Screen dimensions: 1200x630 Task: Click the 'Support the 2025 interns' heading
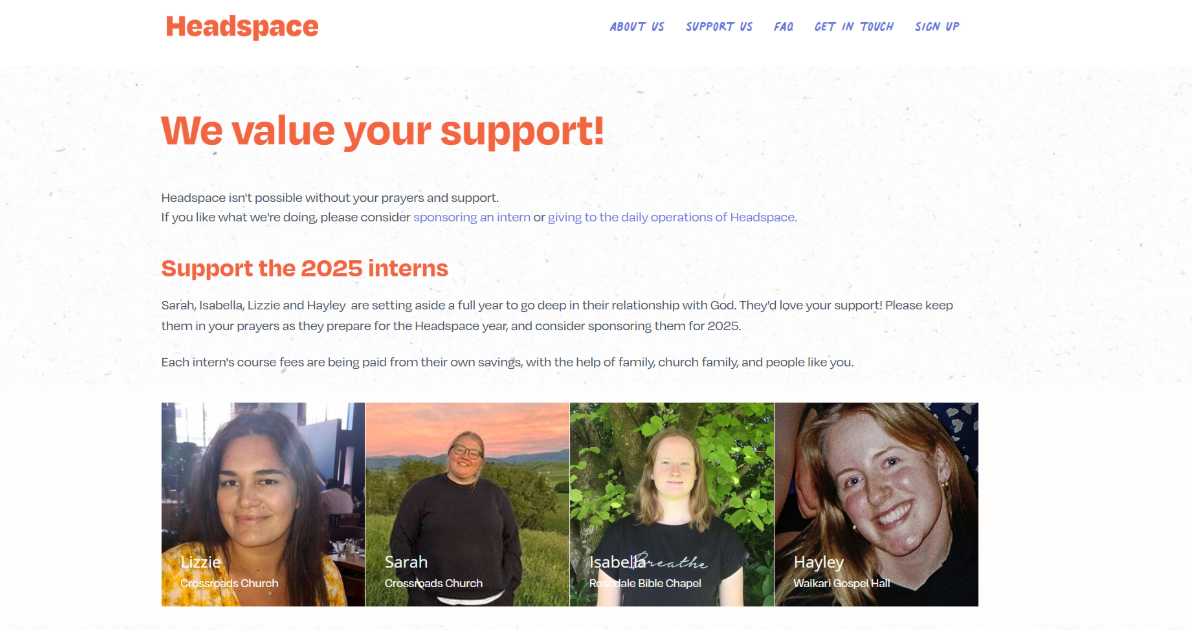click(x=305, y=268)
